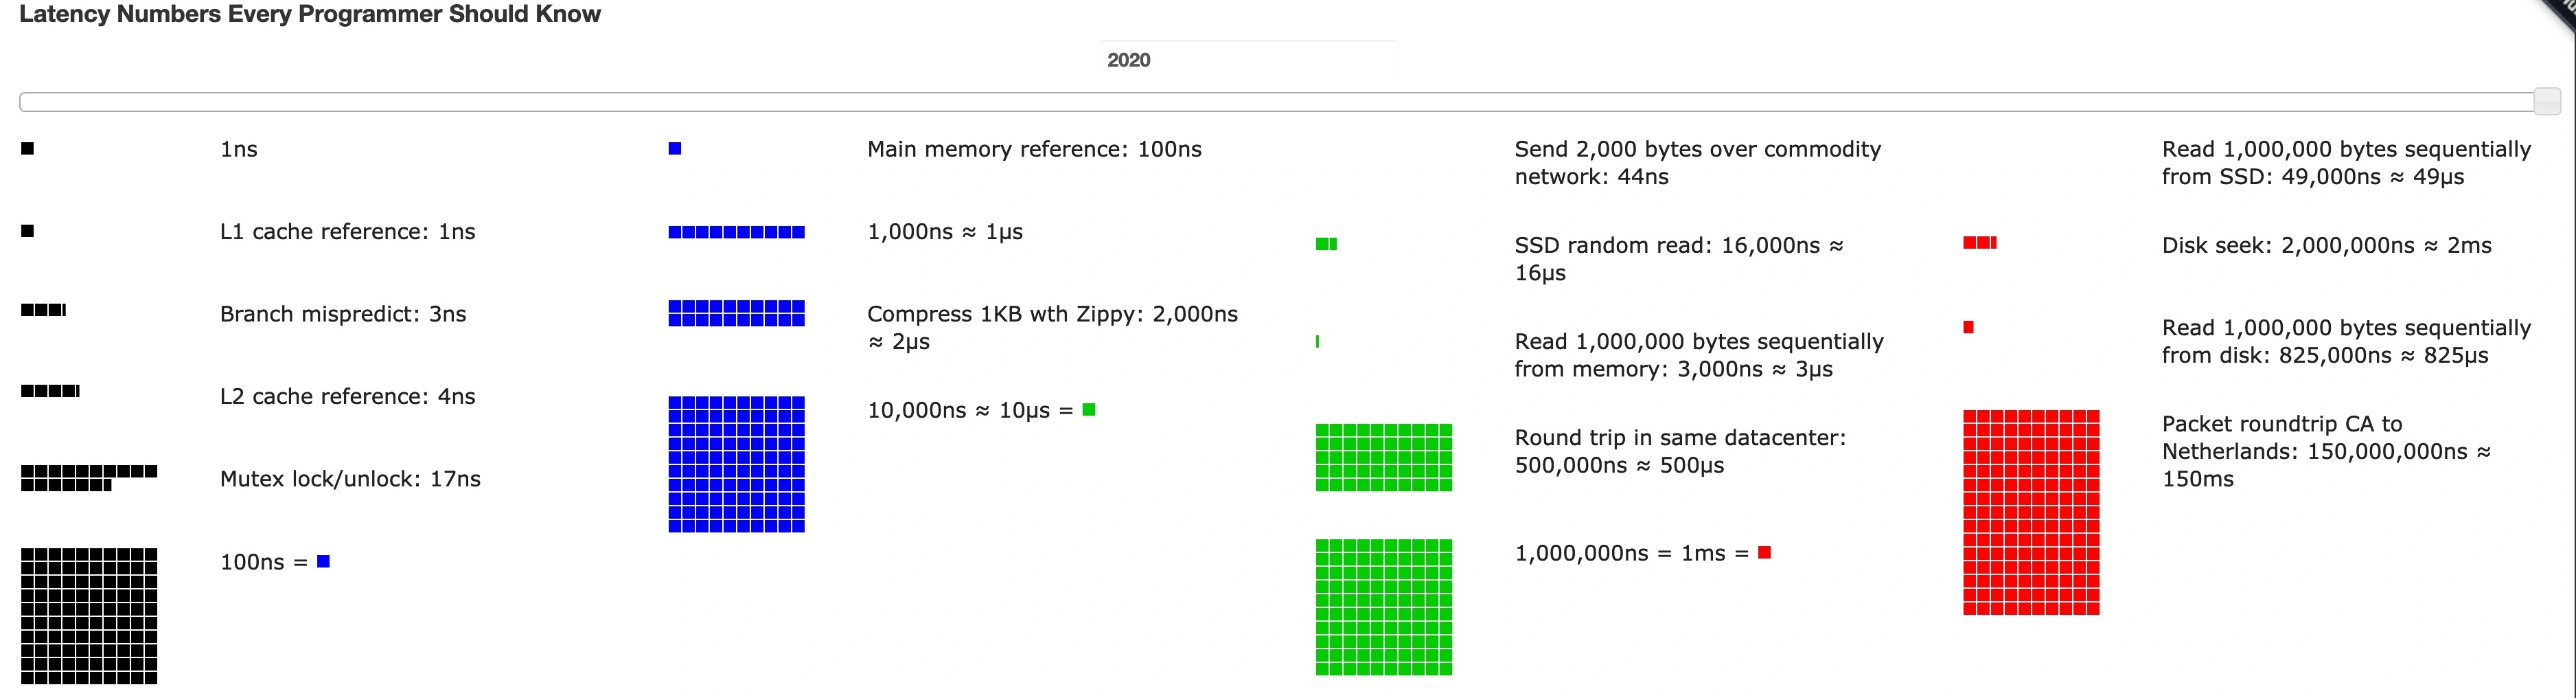Click the black 1ns square
This screenshot has height=698, width=2576.
(x=28, y=149)
